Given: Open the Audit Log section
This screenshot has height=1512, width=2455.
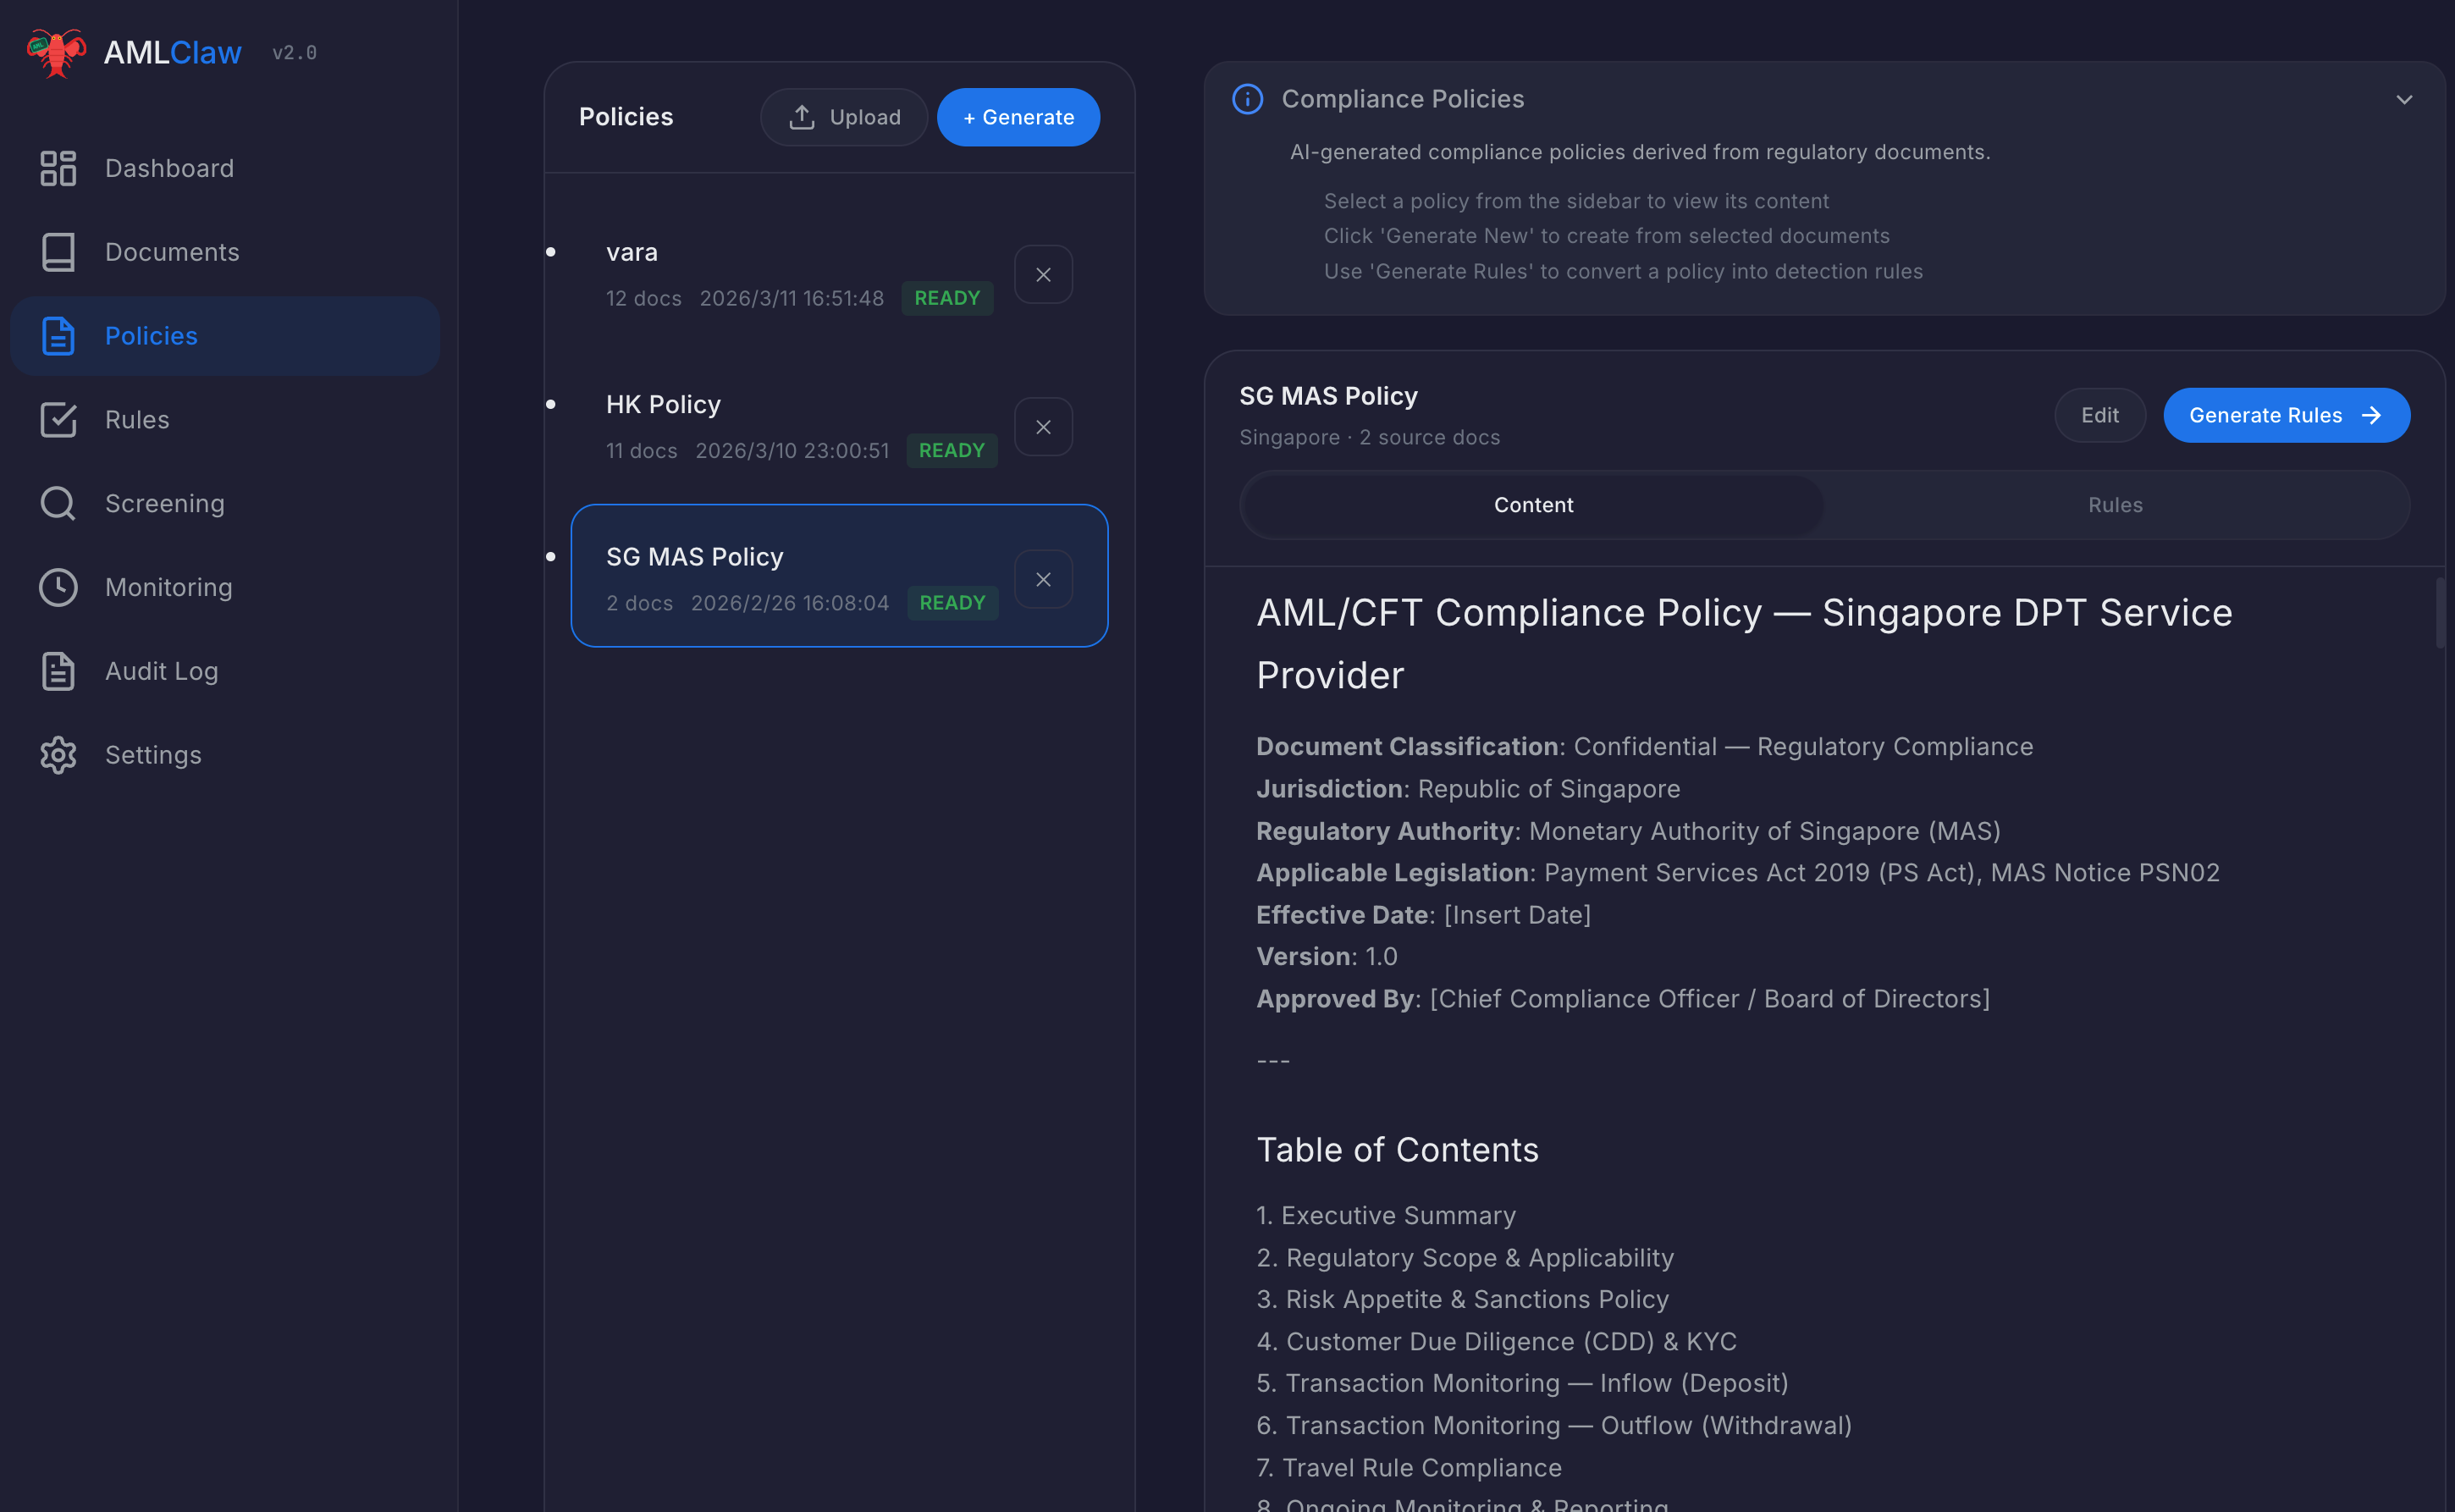Looking at the screenshot, I should click(160, 671).
